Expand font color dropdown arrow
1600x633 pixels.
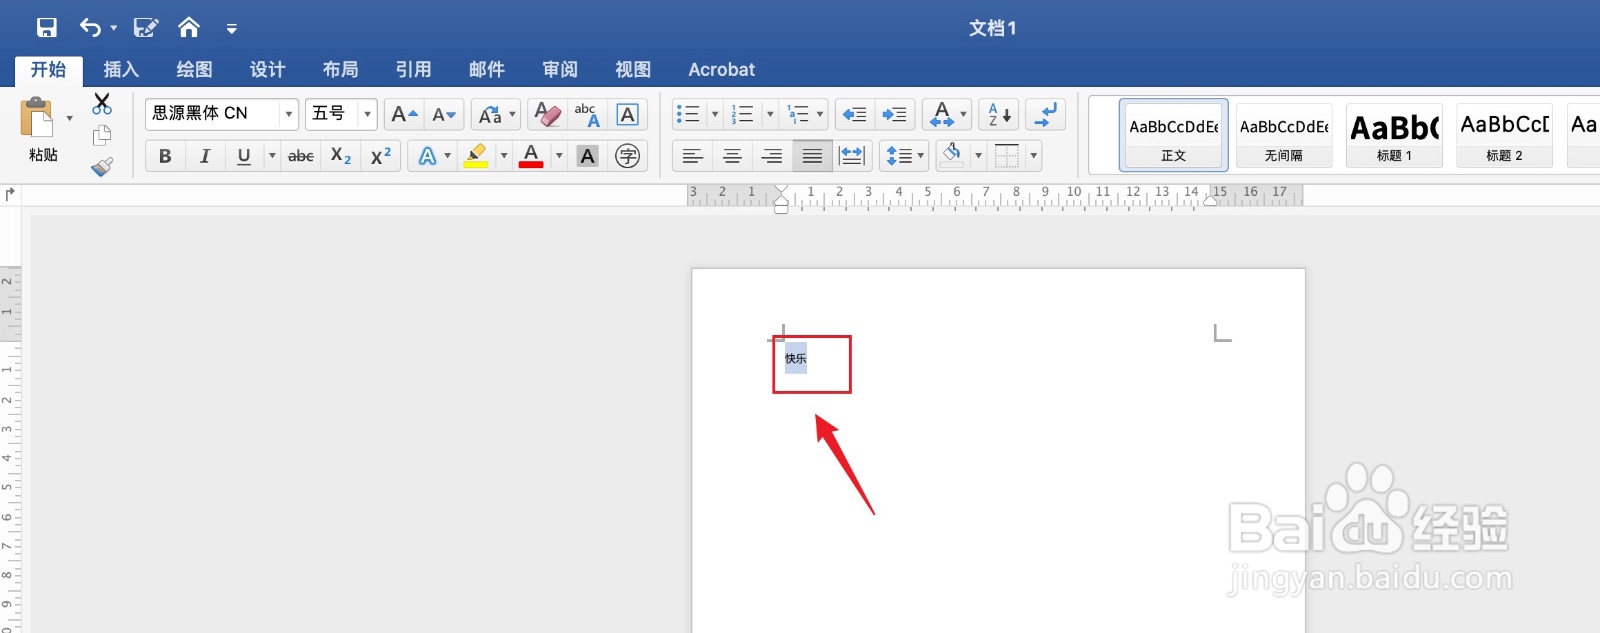559,156
